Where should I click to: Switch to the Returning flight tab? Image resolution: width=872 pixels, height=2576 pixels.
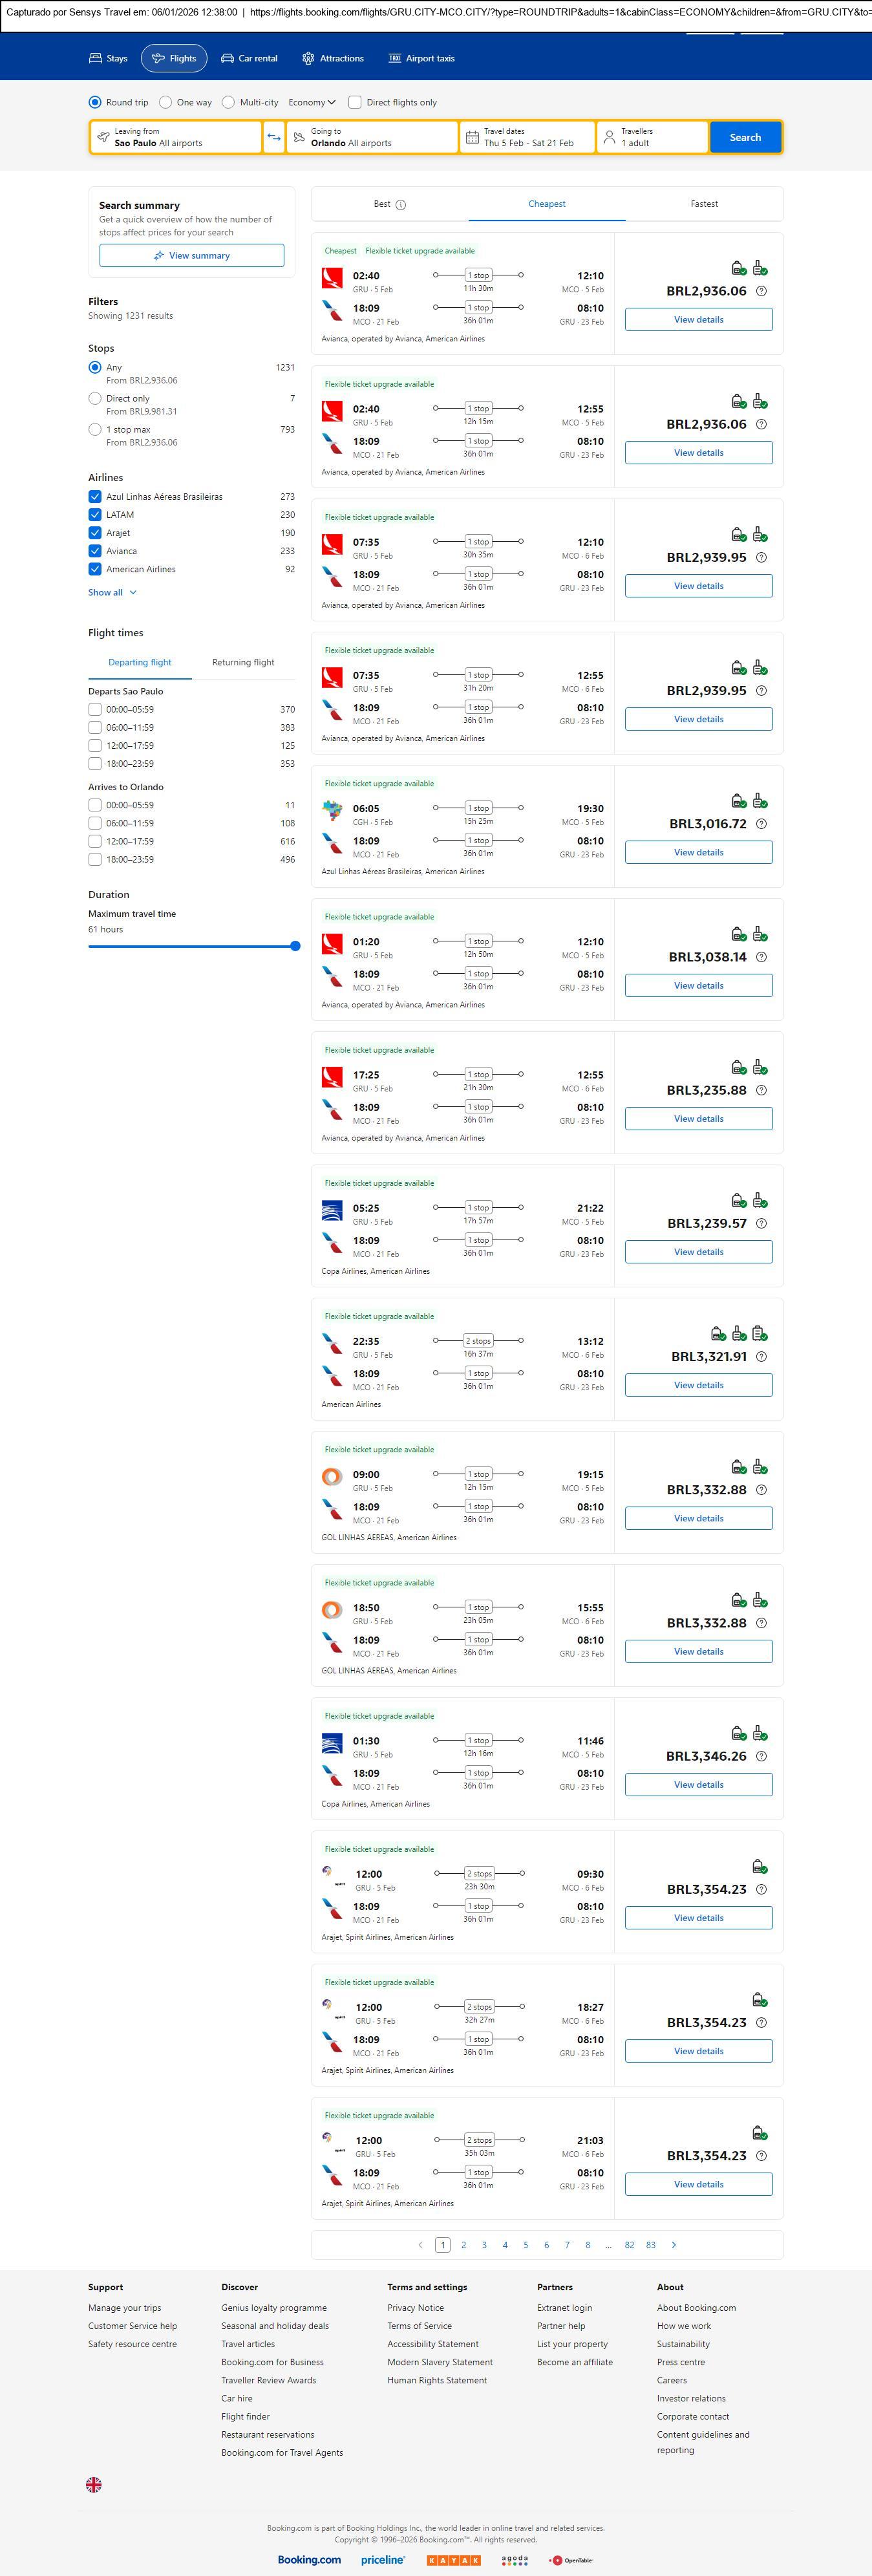(x=243, y=662)
